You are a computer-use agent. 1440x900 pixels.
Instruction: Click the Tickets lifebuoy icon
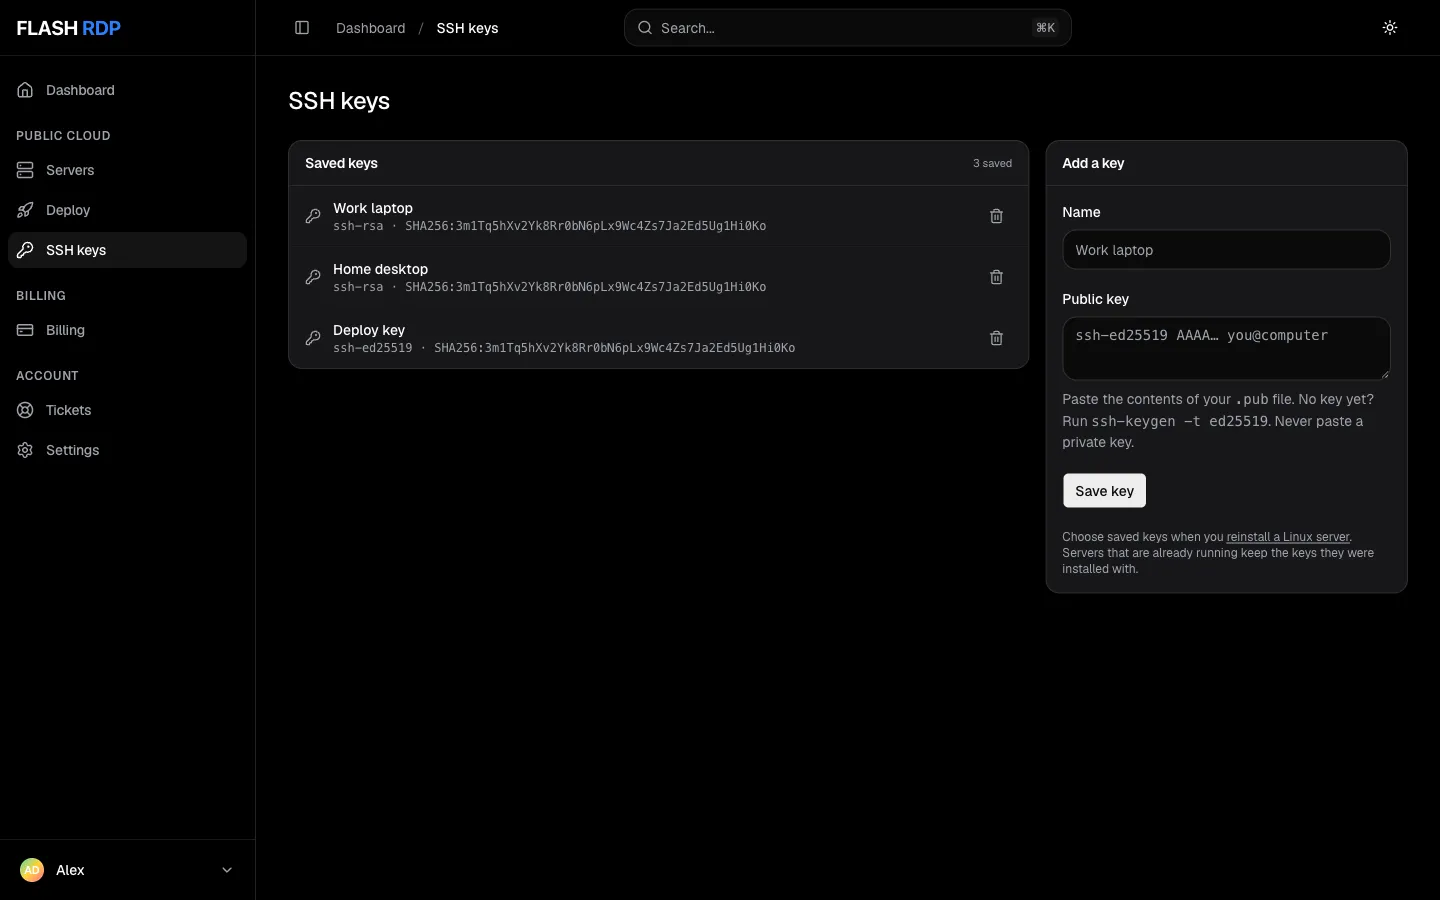point(25,410)
